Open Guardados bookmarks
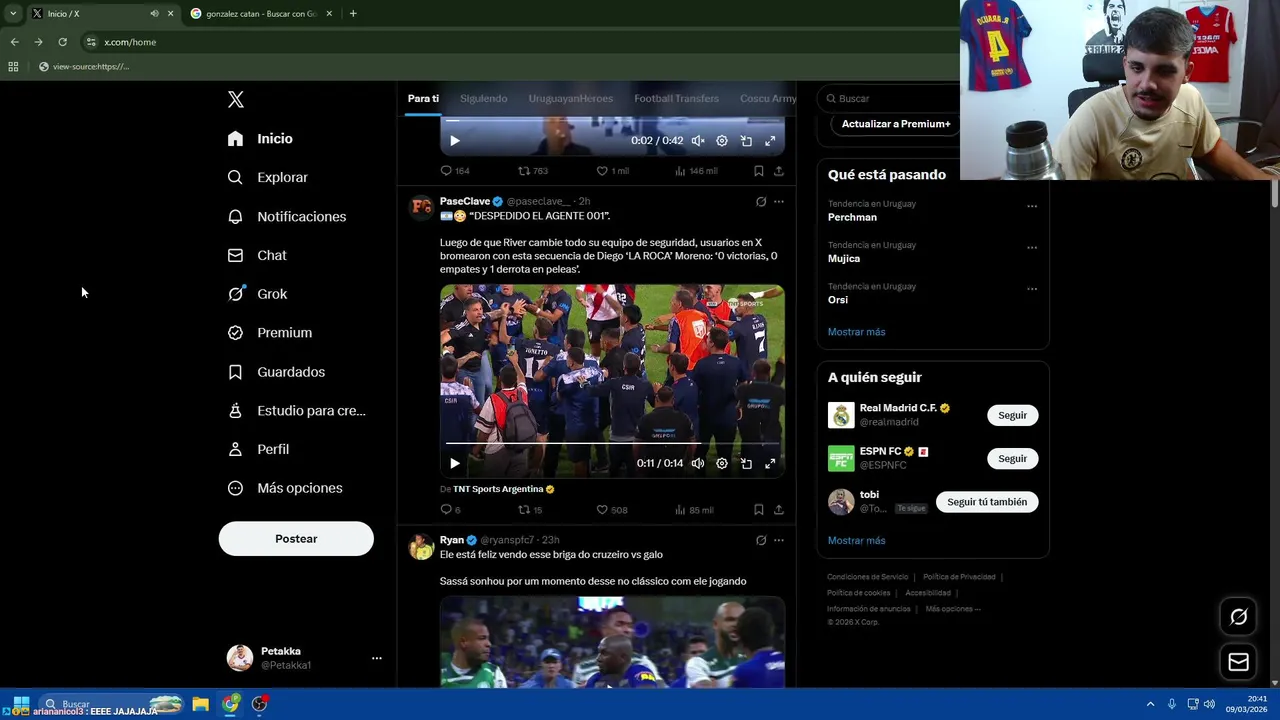Viewport: 1280px width, 720px height. click(x=276, y=372)
